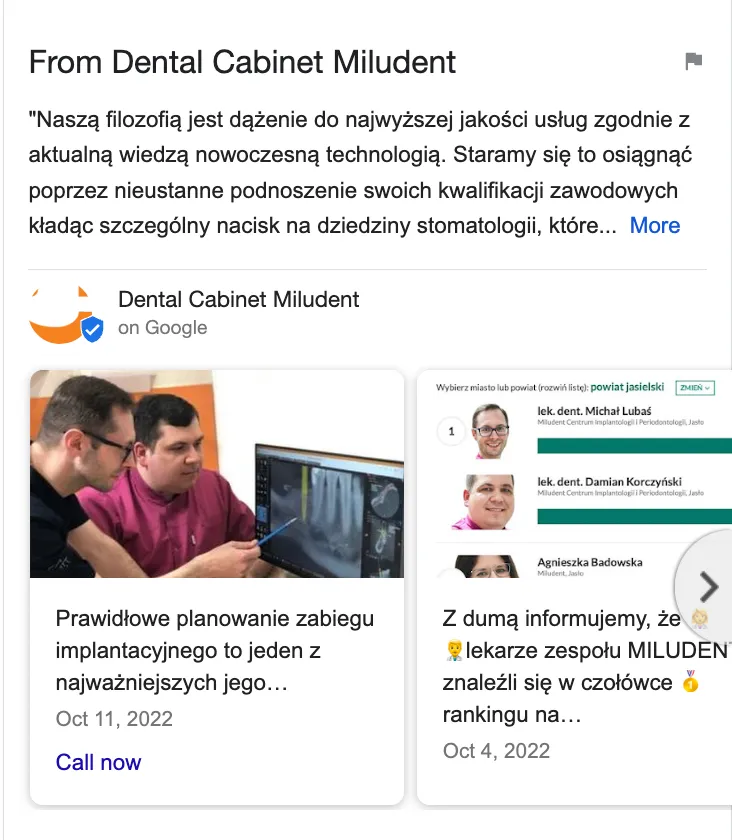The height and width of the screenshot is (840, 732).
Task: Click the doctor emoji before lekarze
Action: point(454,650)
